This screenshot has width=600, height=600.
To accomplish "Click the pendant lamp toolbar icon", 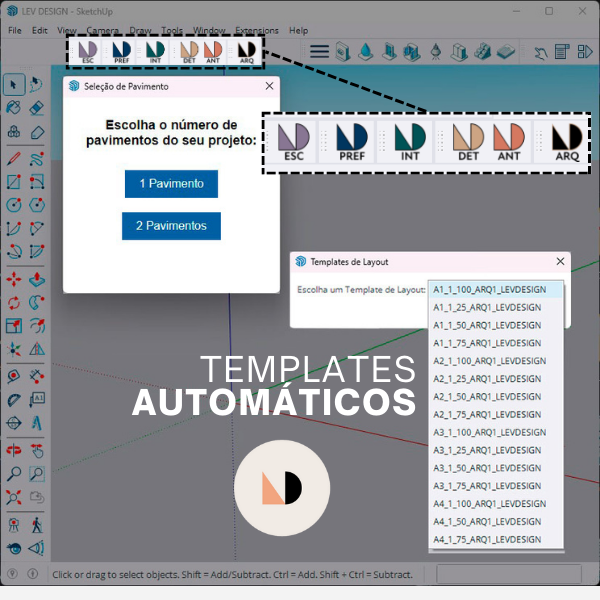I will (436, 51).
